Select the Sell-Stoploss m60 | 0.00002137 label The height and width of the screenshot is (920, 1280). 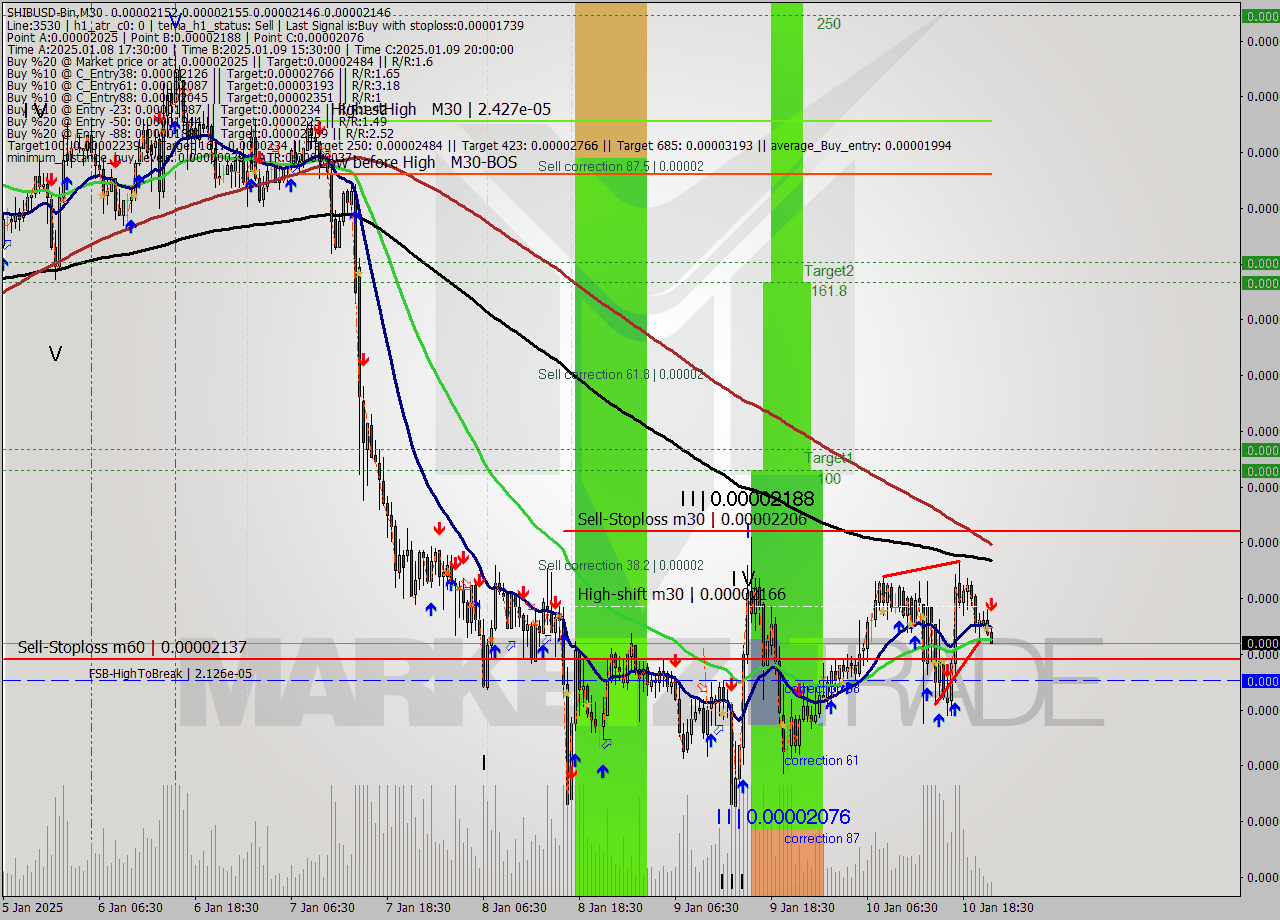(x=132, y=647)
